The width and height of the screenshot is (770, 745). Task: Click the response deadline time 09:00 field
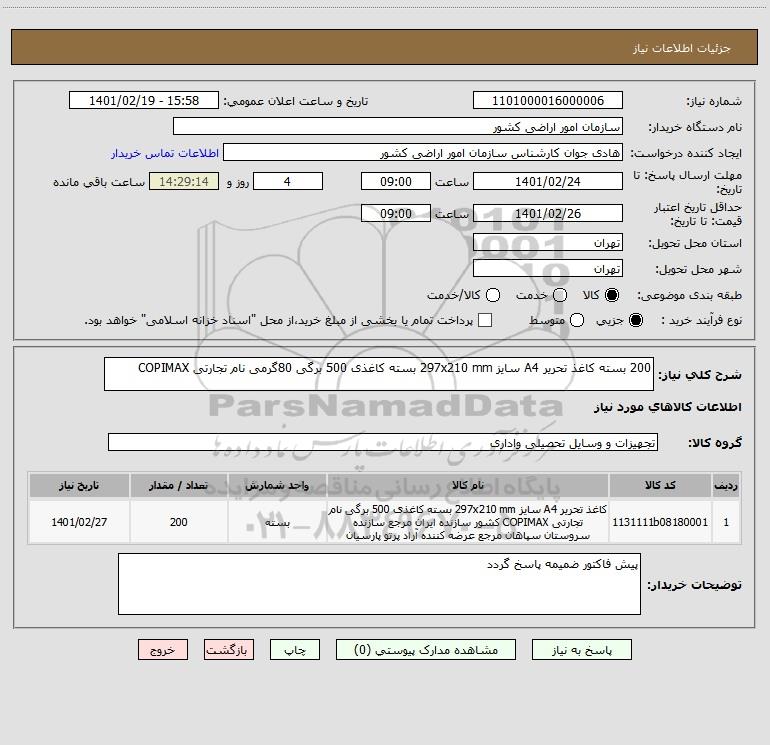pos(396,182)
